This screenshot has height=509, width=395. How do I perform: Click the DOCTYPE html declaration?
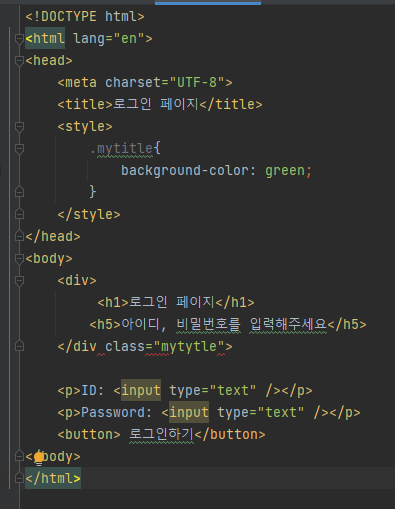pyautogui.click(x=85, y=16)
